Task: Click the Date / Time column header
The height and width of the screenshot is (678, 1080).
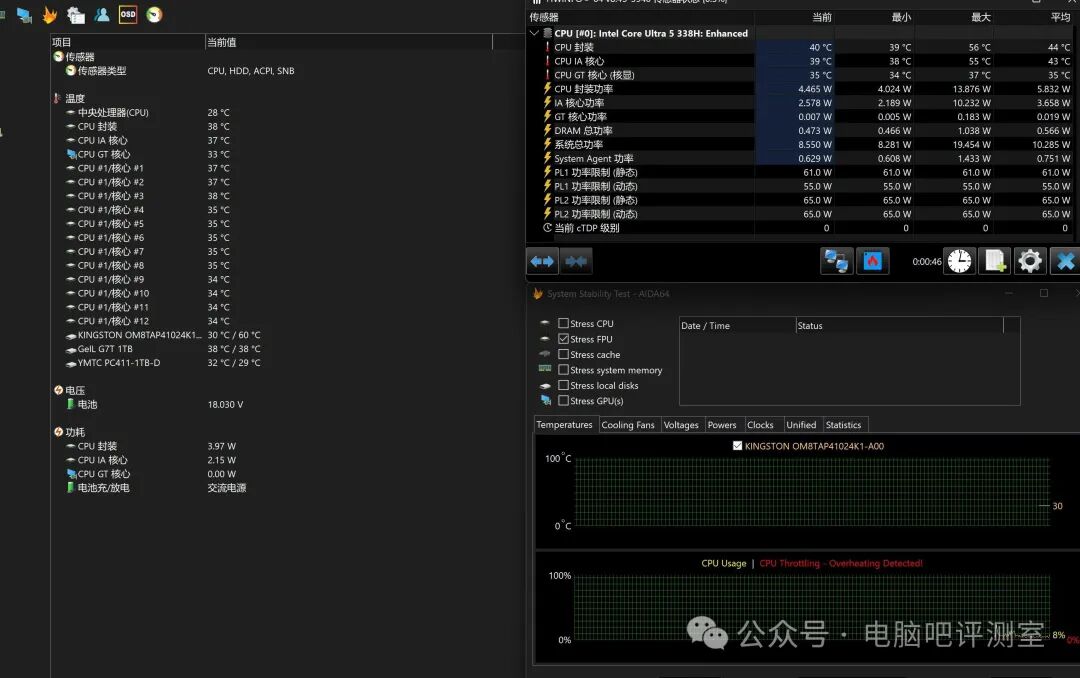Action: [x=705, y=326]
